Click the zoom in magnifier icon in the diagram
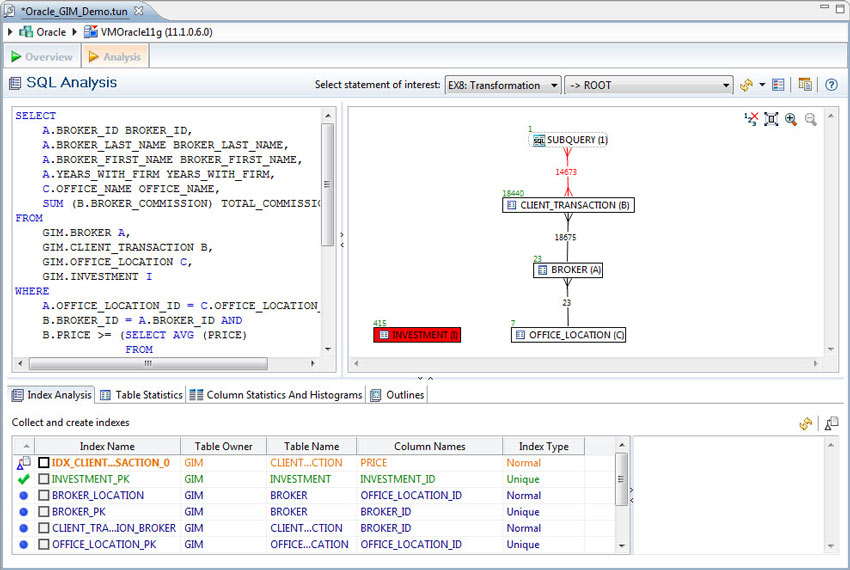The height and width of the screenshot is (570, 850). [790, 119]
